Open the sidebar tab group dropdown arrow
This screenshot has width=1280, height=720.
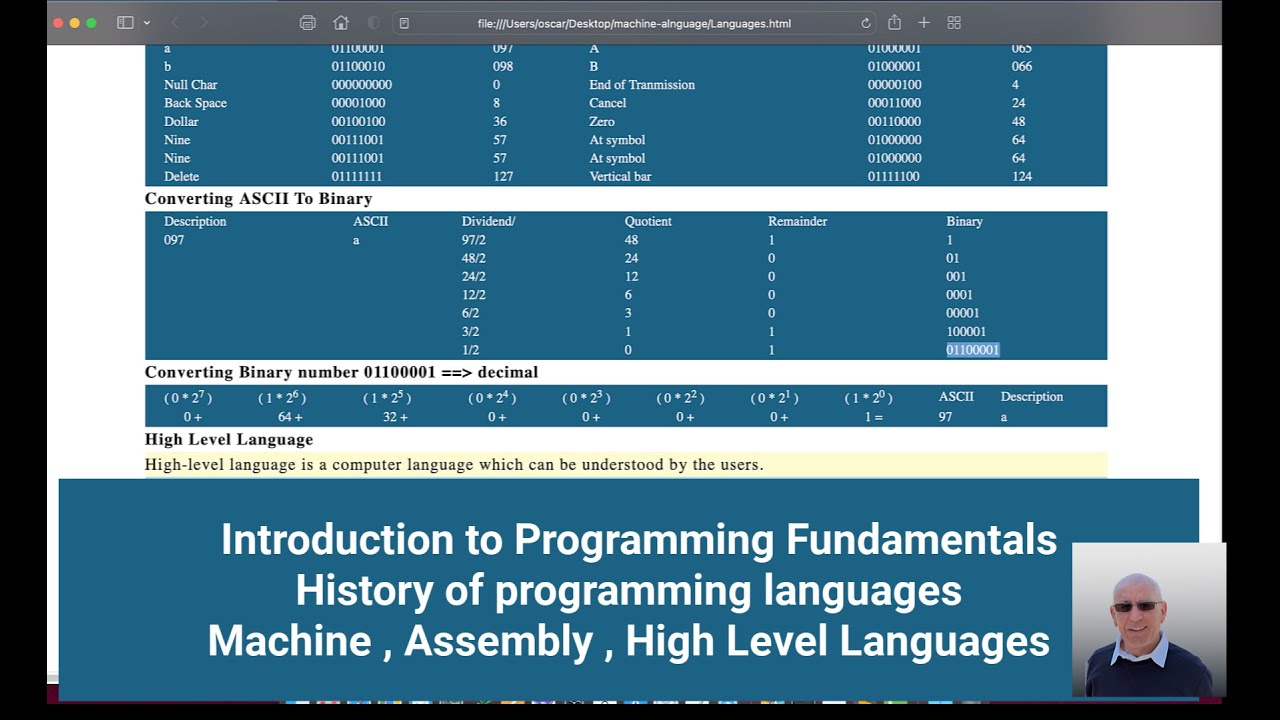(147, 23)
